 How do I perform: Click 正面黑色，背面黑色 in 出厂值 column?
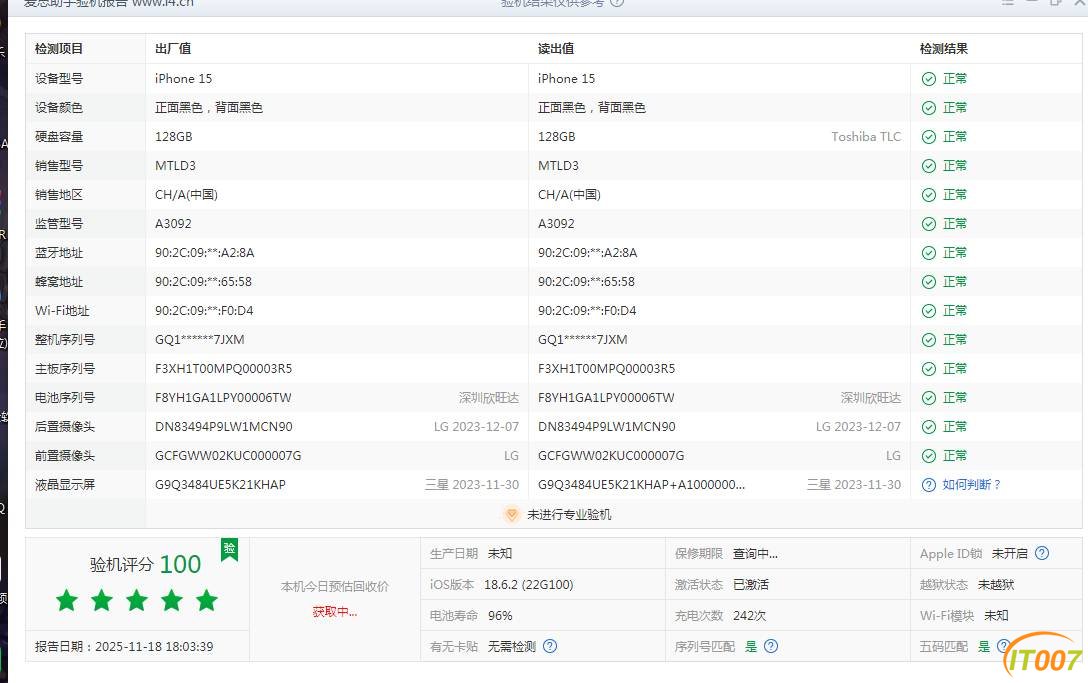pos(209,108)
